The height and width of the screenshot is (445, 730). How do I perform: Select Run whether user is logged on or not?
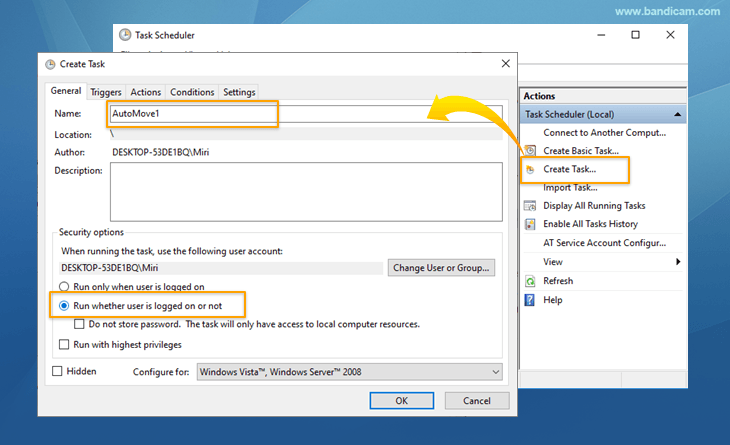coord(64,306)
